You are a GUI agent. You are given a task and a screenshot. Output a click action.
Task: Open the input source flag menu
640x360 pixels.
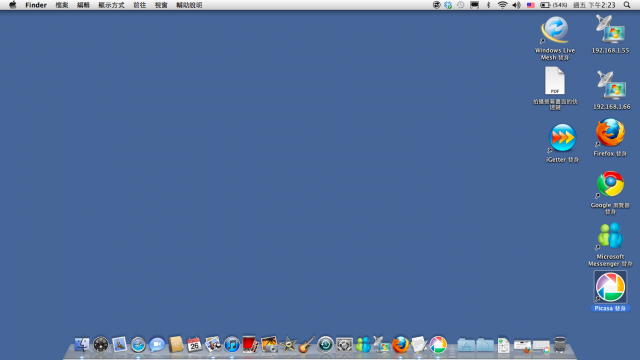click(530, 5)
